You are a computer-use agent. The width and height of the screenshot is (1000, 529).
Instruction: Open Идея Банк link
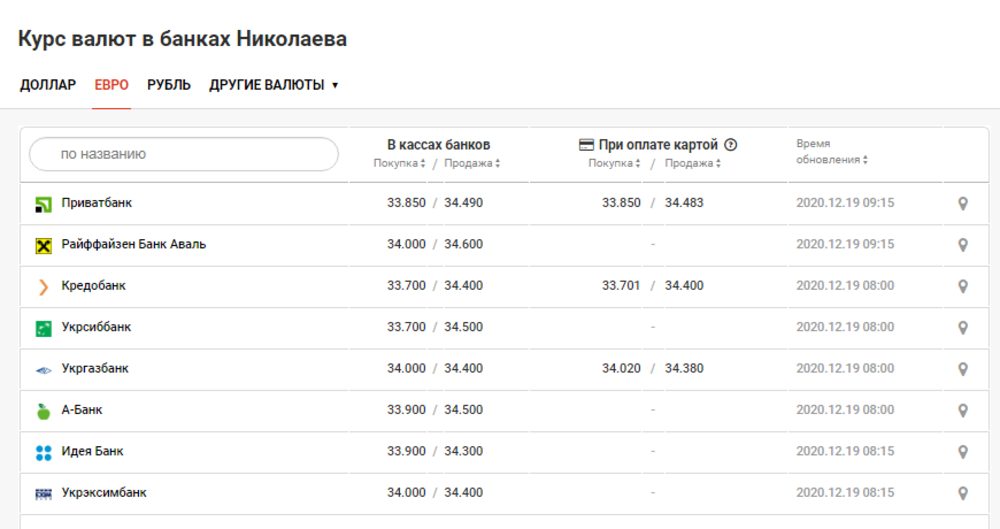(92, 451)
